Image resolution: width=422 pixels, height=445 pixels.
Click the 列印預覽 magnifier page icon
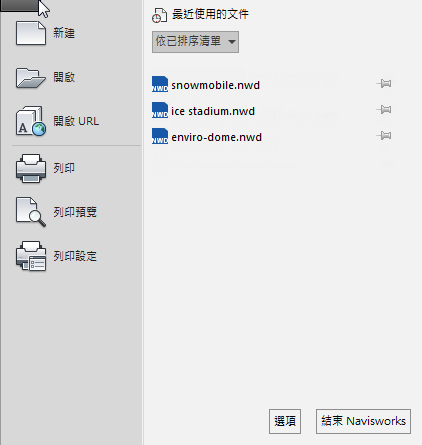pyautogui.click(x=31, y=212)
